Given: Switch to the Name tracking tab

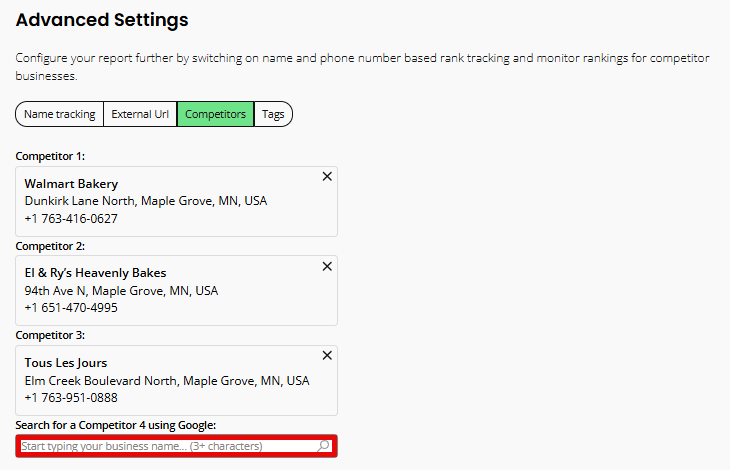Looking at the screenshot, I should click(60, 114).
